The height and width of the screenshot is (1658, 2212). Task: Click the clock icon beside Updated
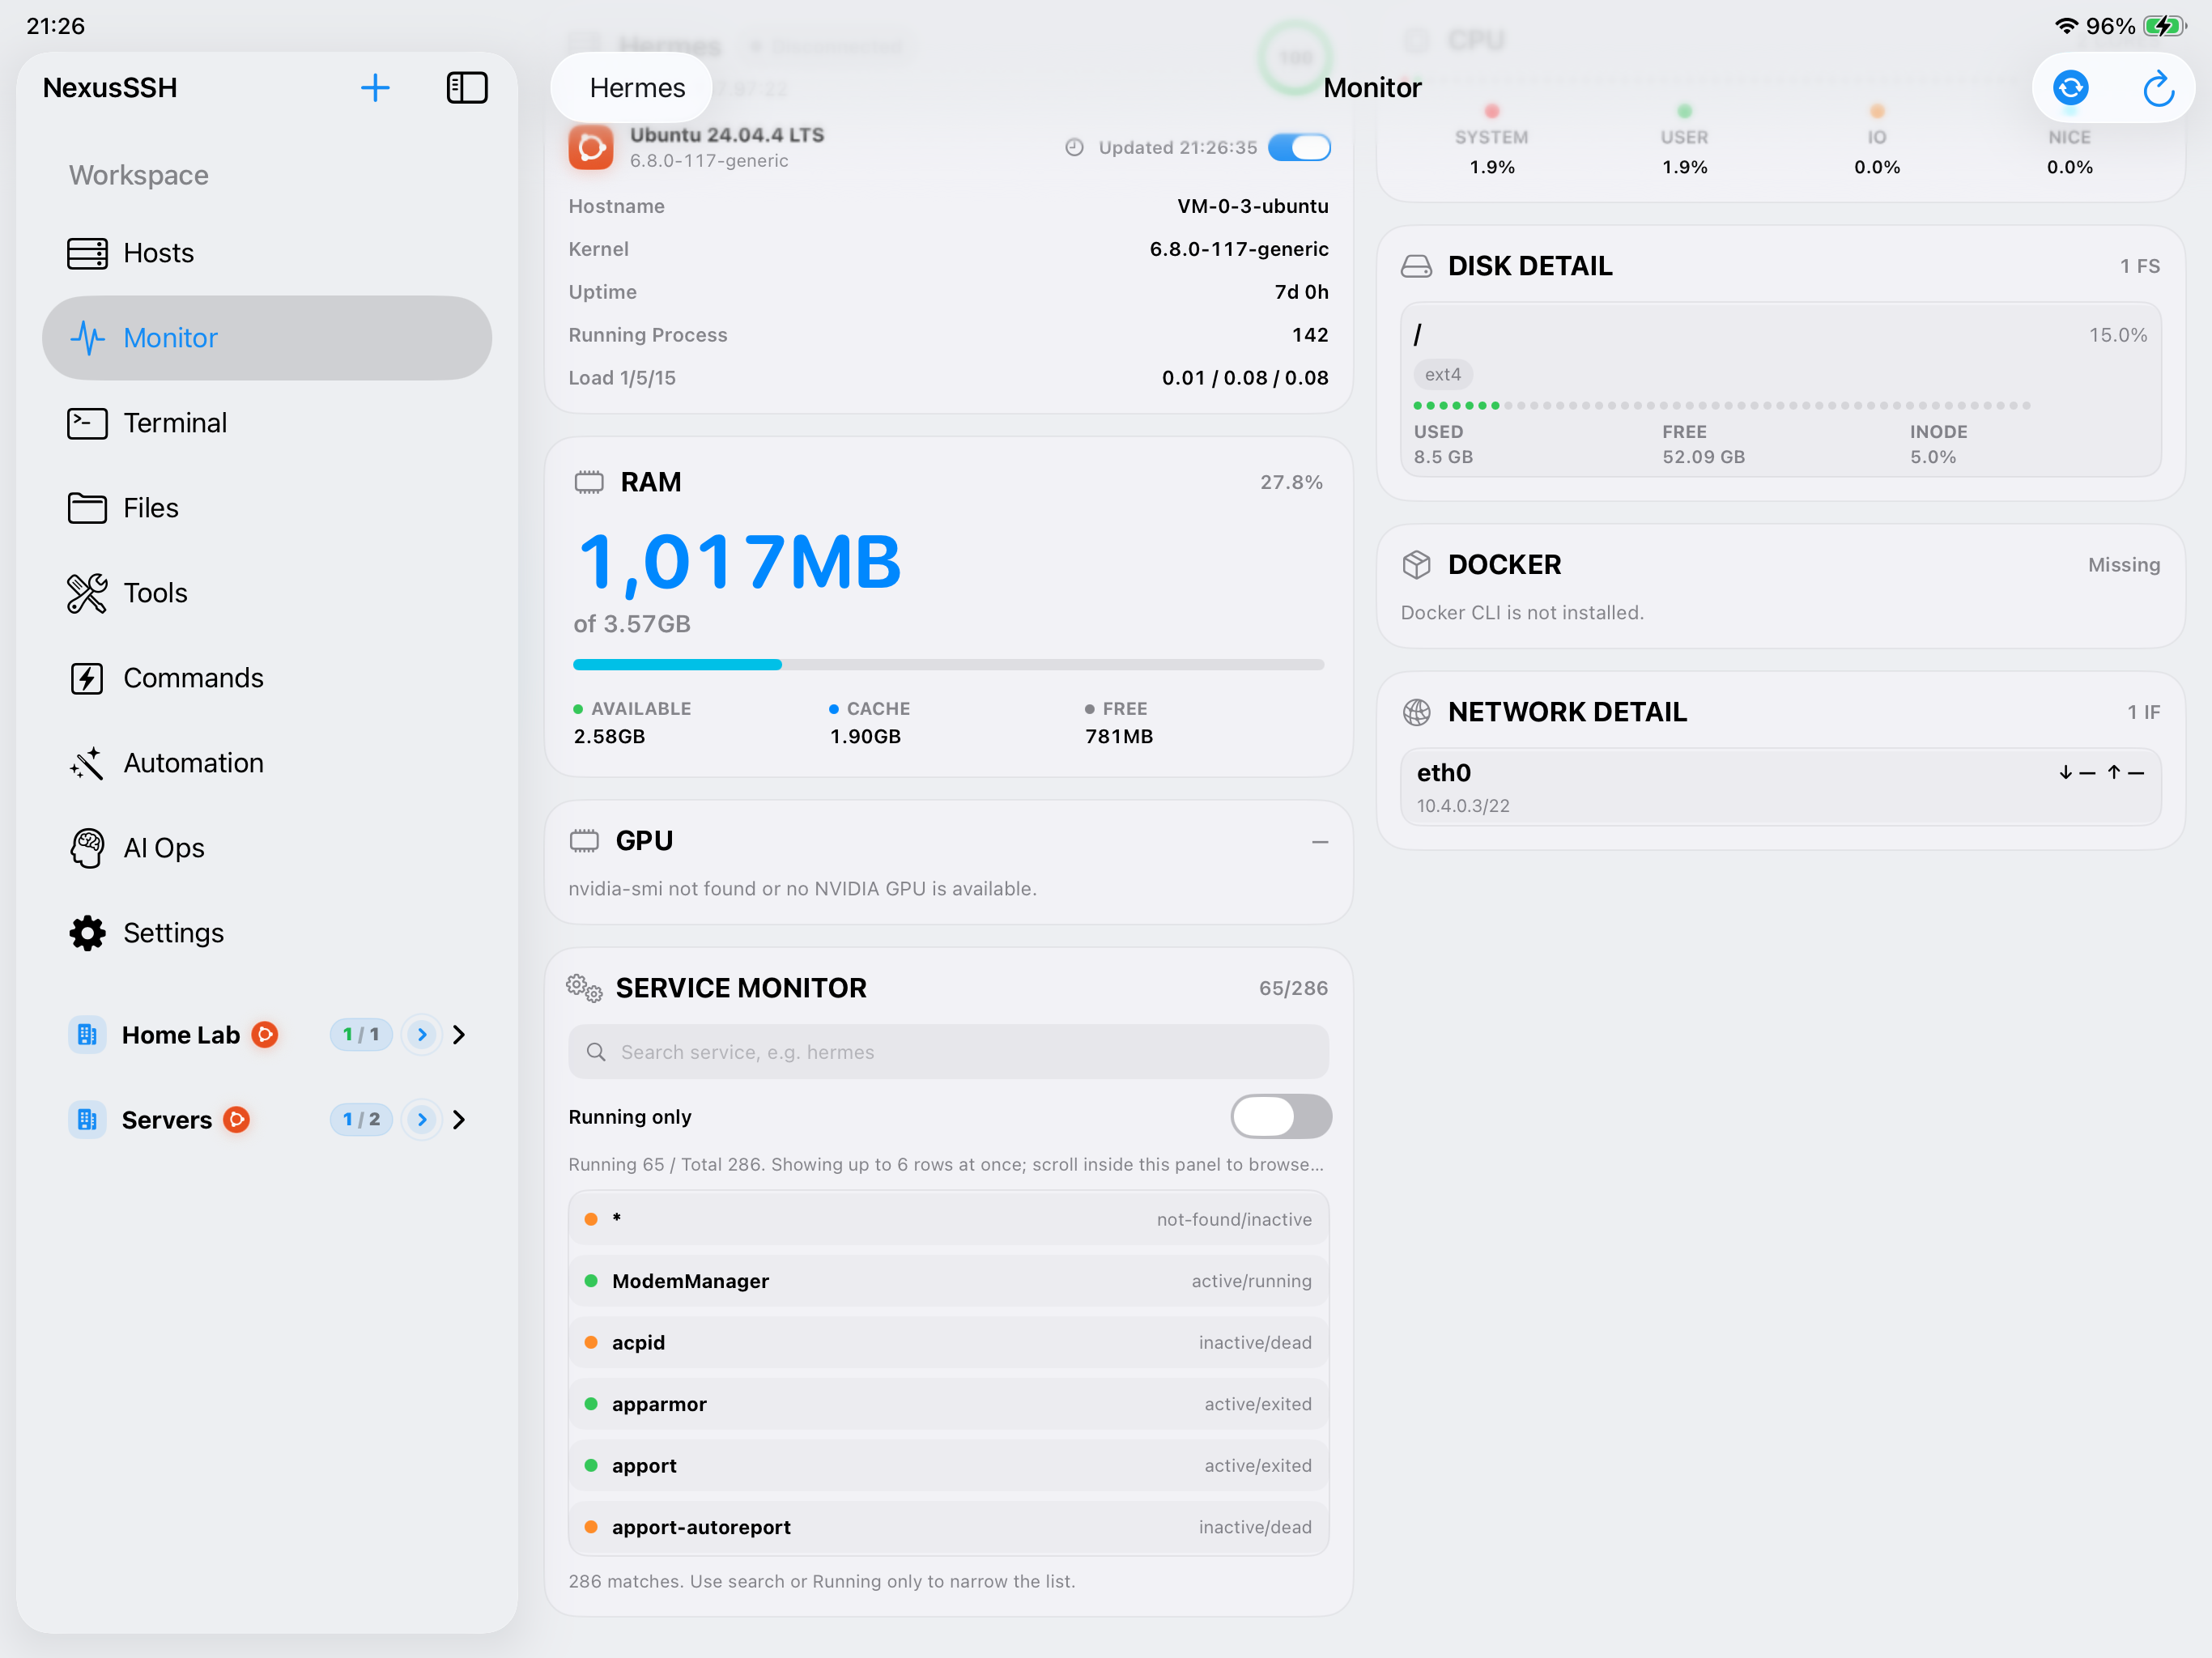pos(1075,148)
